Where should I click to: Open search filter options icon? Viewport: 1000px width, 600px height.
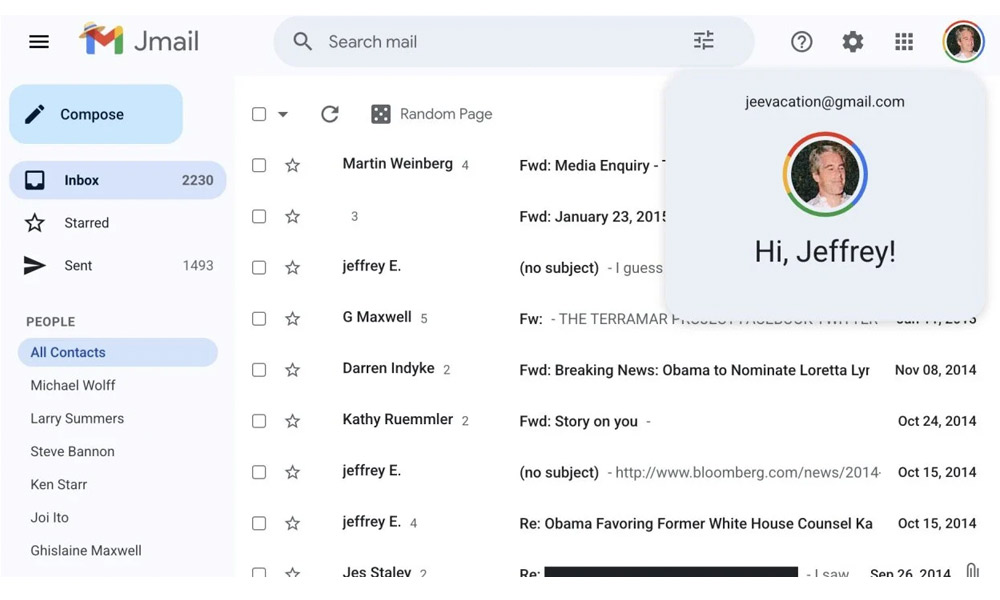point(704,41)
